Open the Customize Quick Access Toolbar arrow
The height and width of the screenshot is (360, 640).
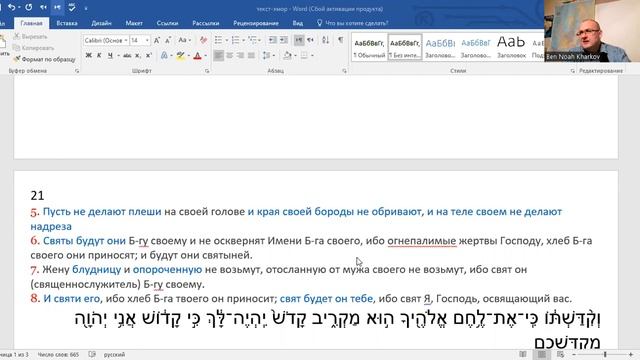click(x=86, y=8)
